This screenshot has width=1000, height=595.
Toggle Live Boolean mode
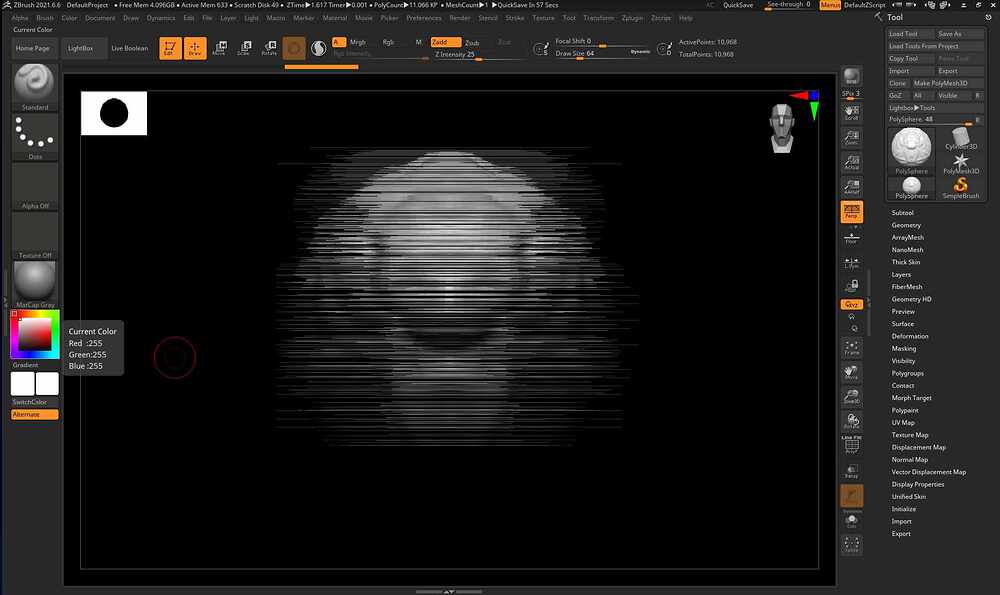[x=129, y=48]
